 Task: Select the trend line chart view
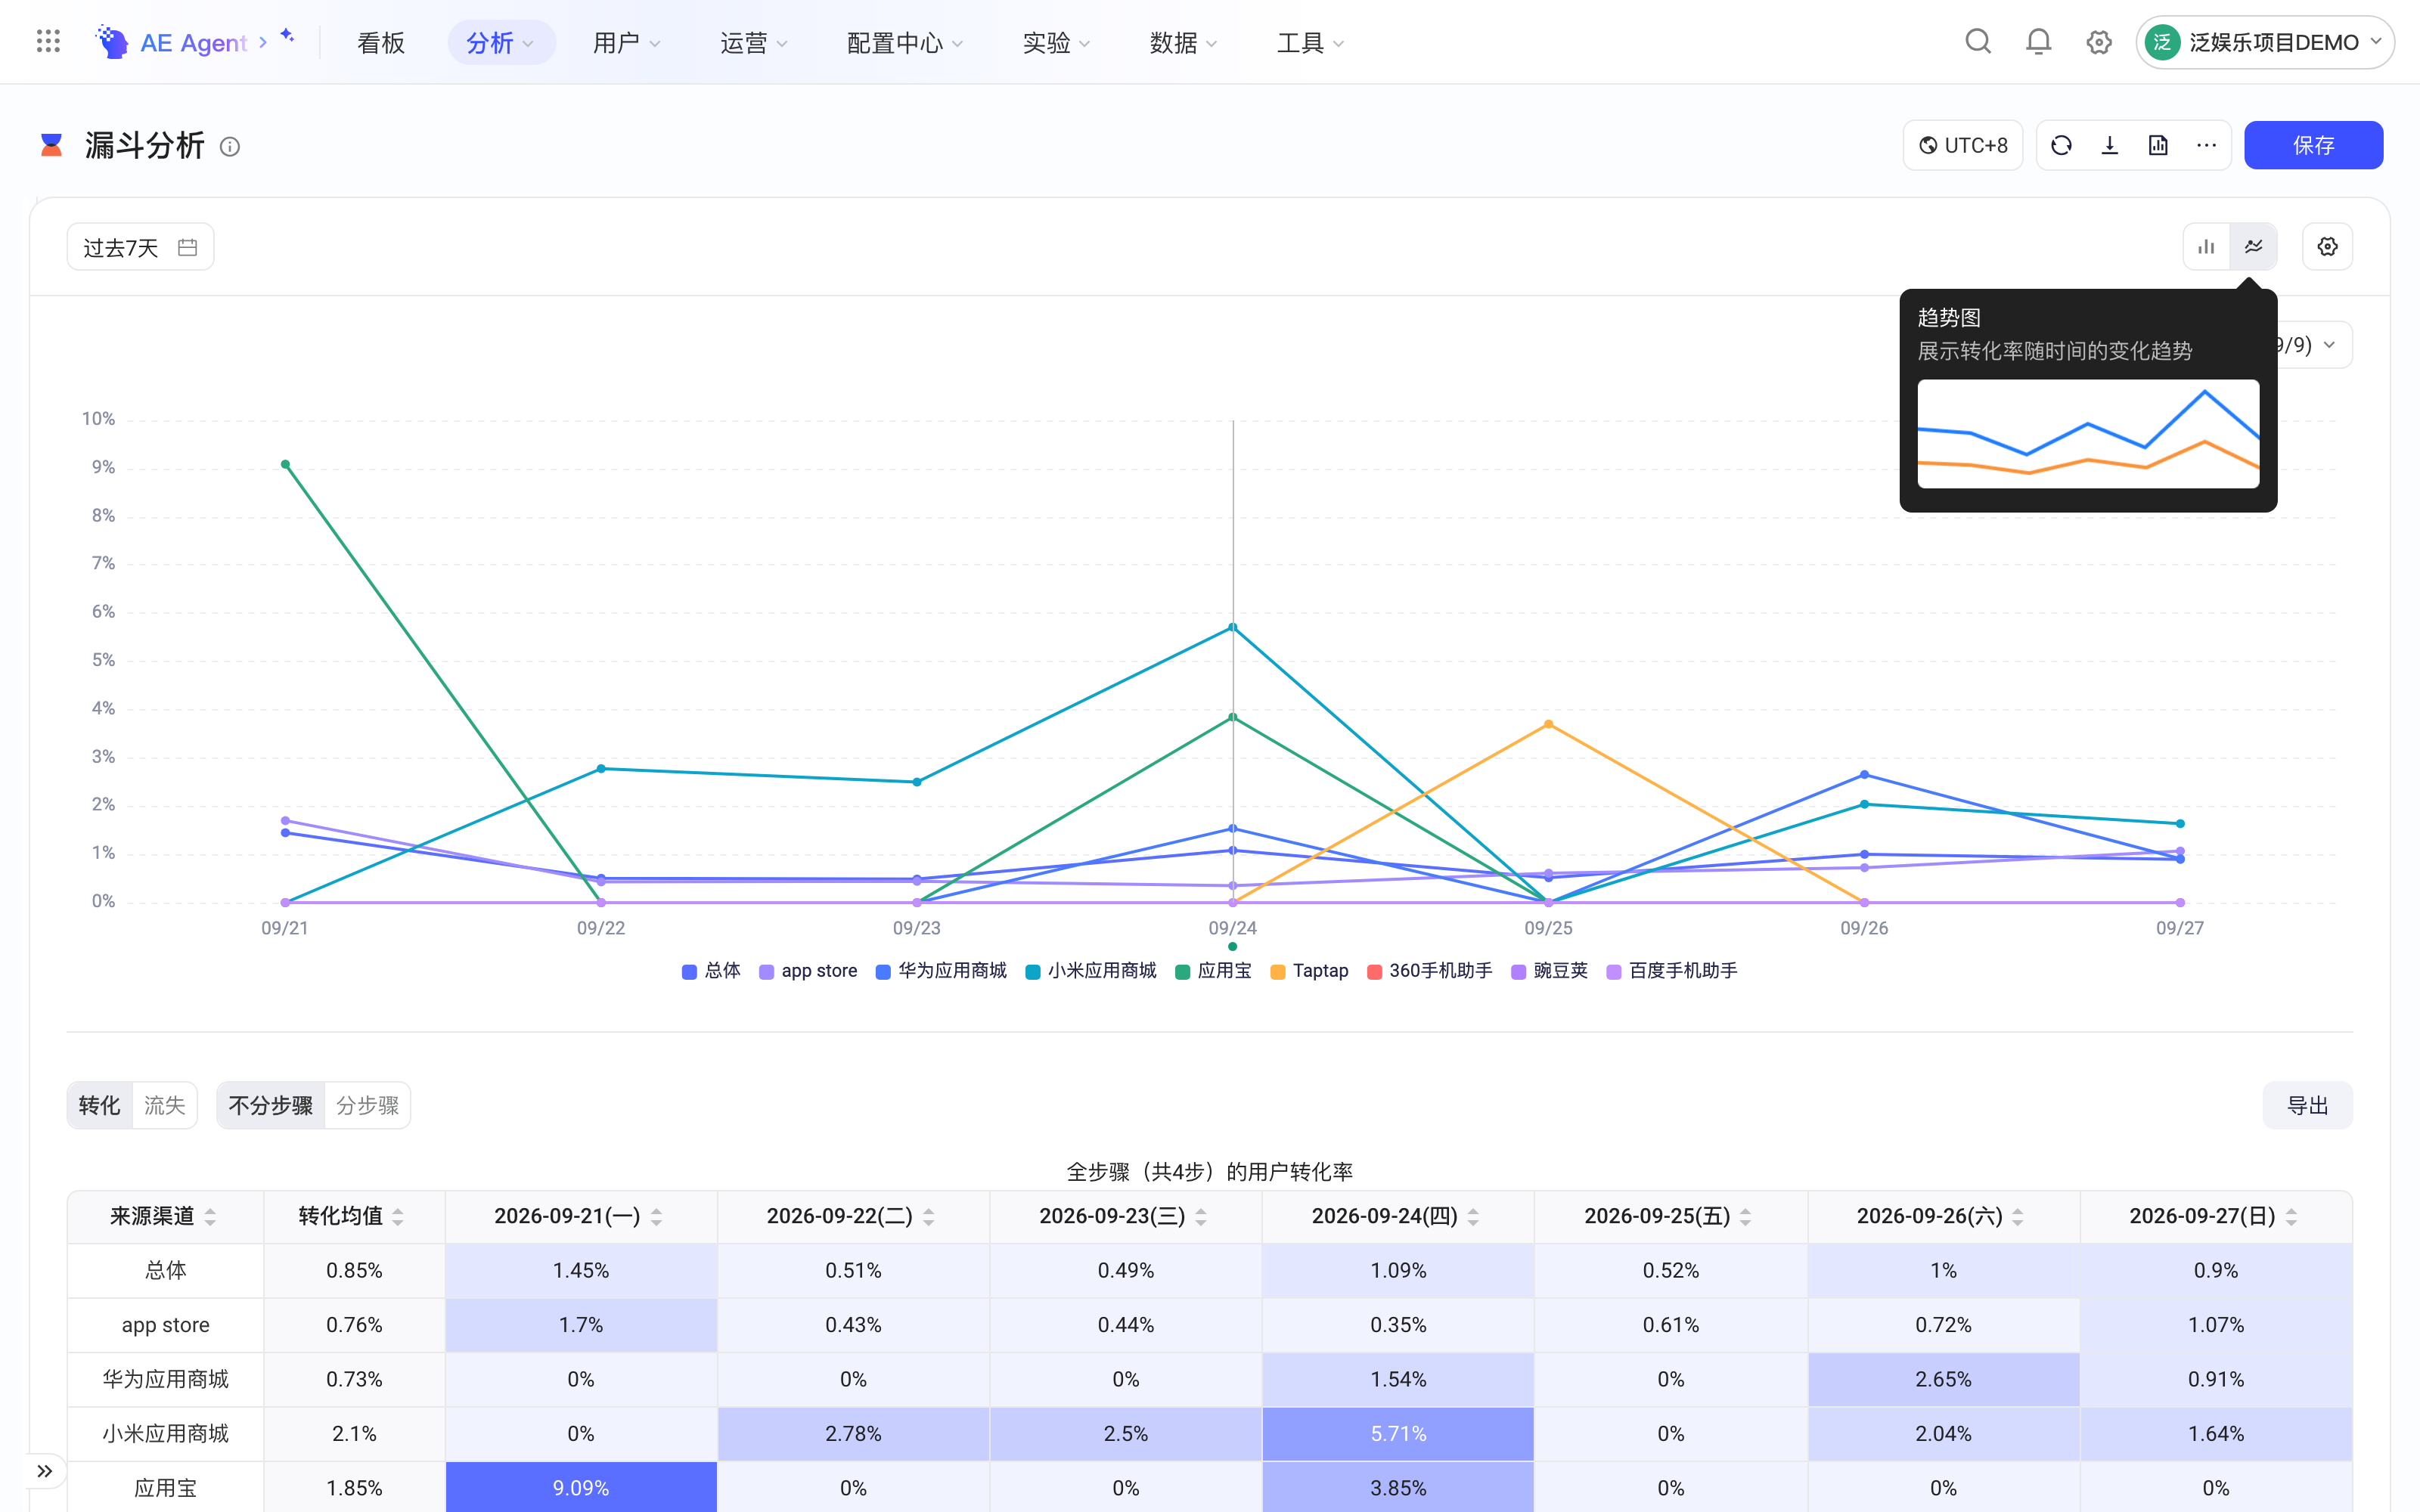pos(2253,247)
